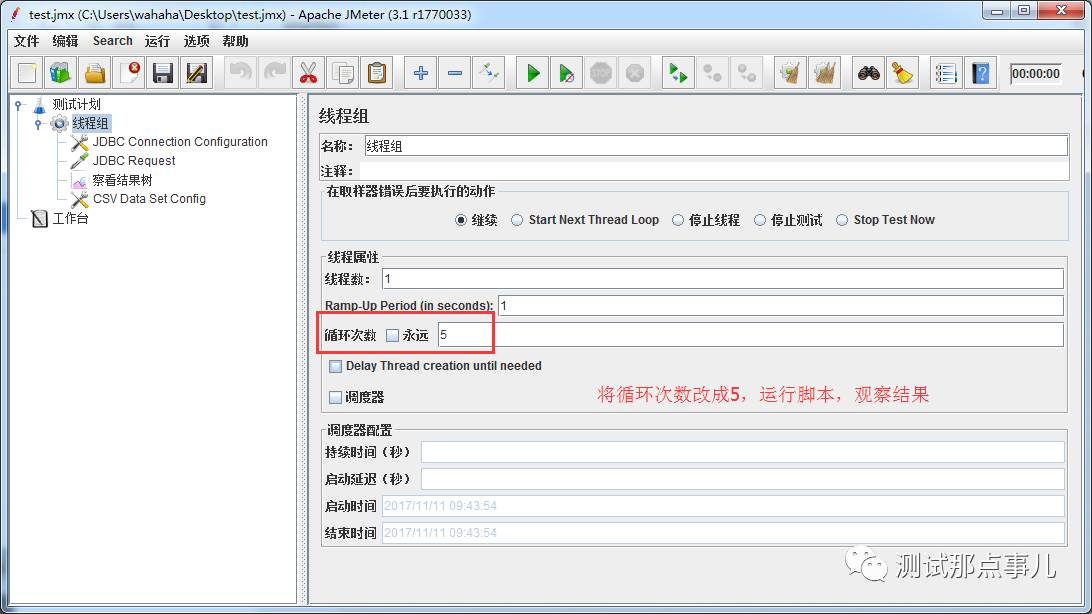
Task: Click the Cut scissors icon
Action: click(x=309, y=73)
